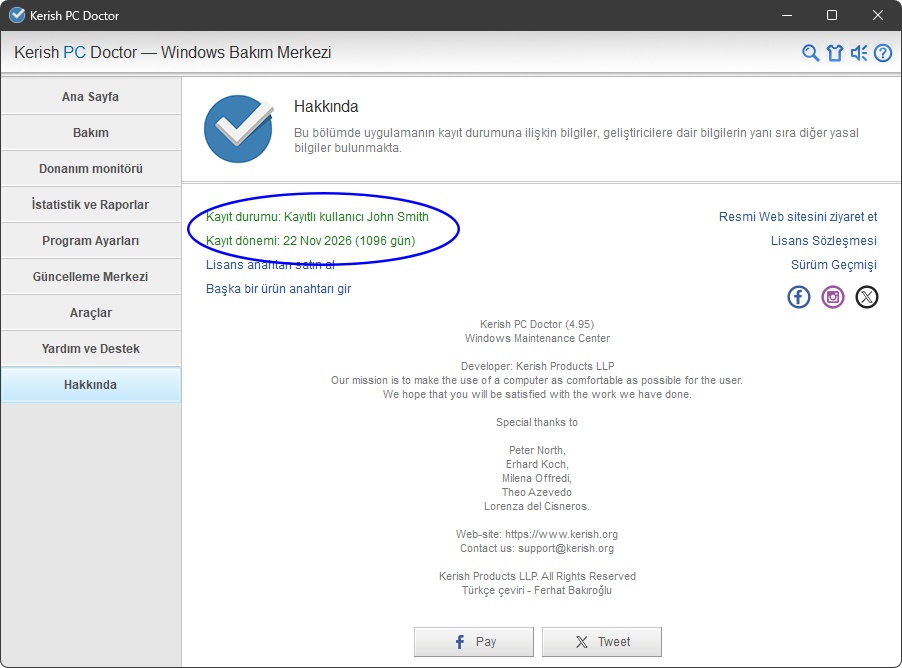Viewport: 902px width, 668px height.
Task: Visit Resmi Web sitesini ziyaret et link
Action: pos(797,217)
